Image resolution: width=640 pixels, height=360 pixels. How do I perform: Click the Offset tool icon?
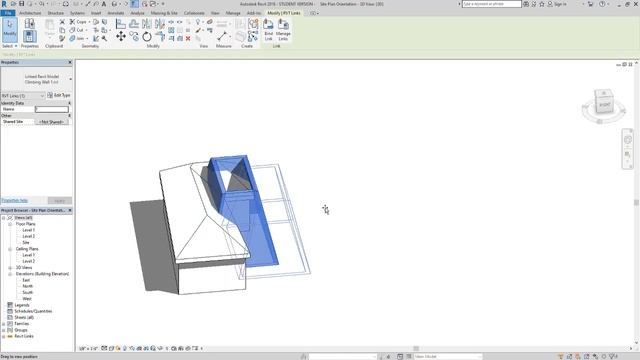pyautogui.click(x=133, y=24)
